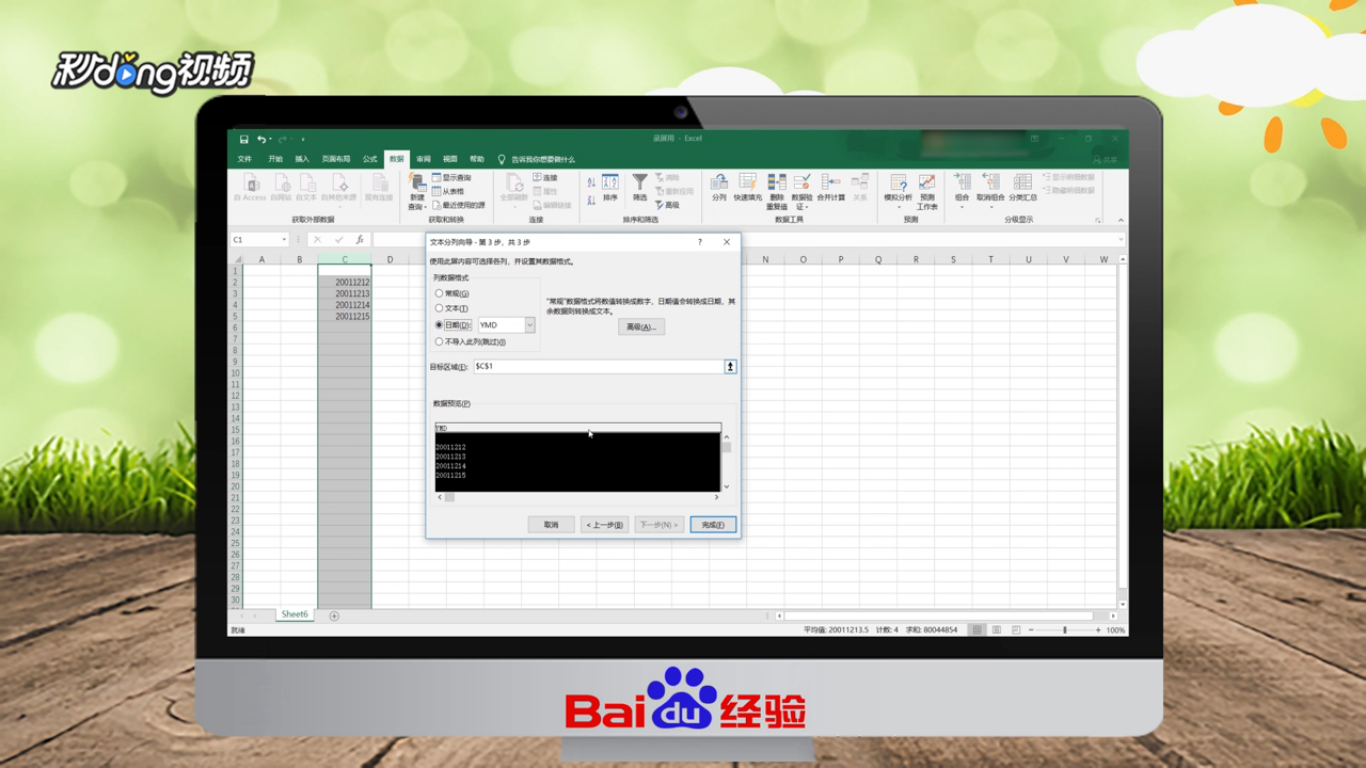
Task: Click the 分类汇总 (Subtotal) icon
Action: point(1022,187)
